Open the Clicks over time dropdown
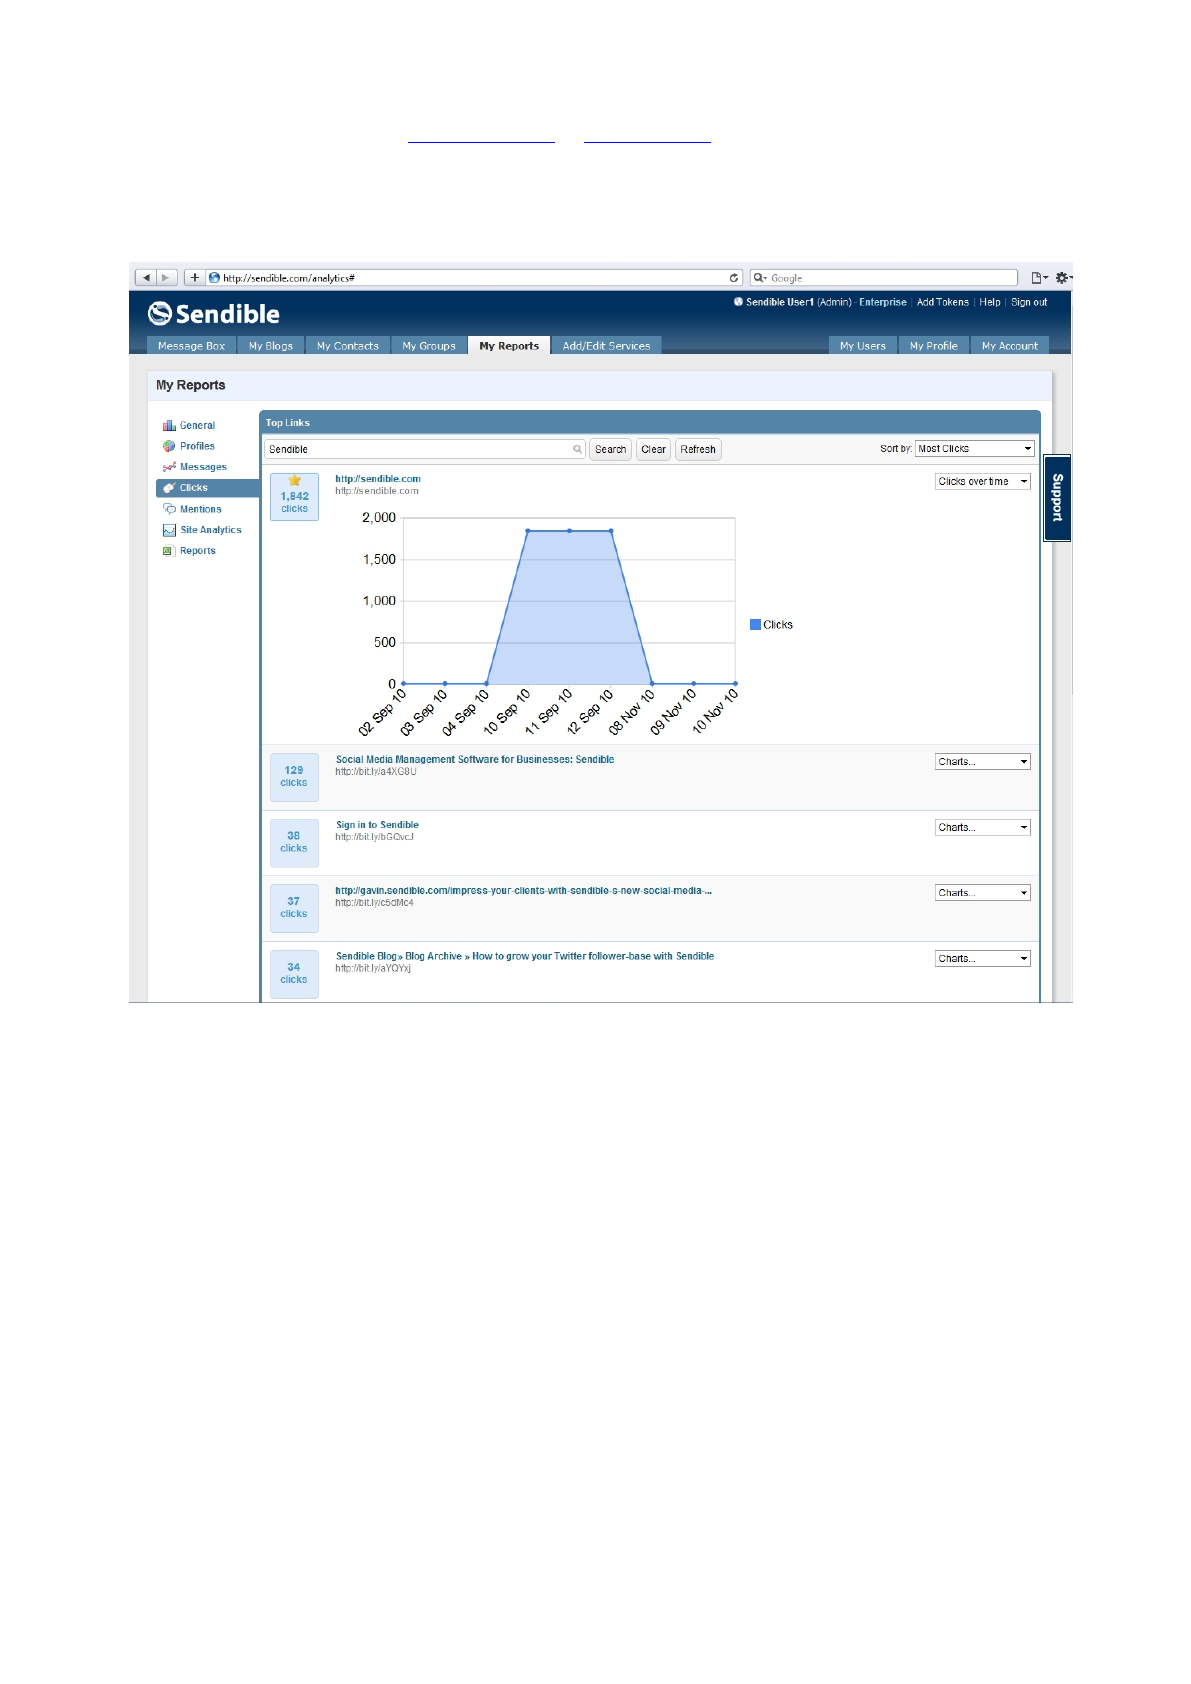1191x1684 pixels. tap(983, 482)
